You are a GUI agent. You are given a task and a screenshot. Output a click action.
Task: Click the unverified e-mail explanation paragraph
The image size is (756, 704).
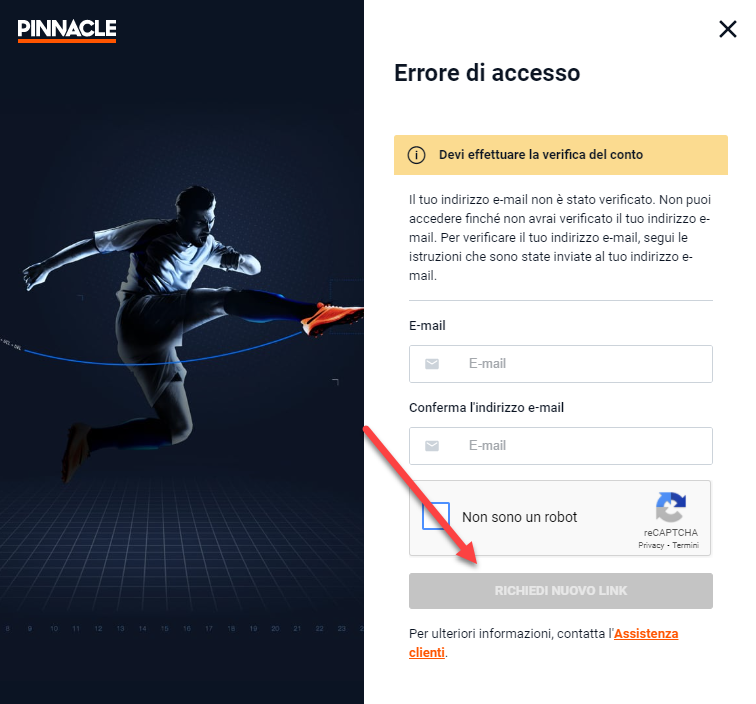coord(560,238)
